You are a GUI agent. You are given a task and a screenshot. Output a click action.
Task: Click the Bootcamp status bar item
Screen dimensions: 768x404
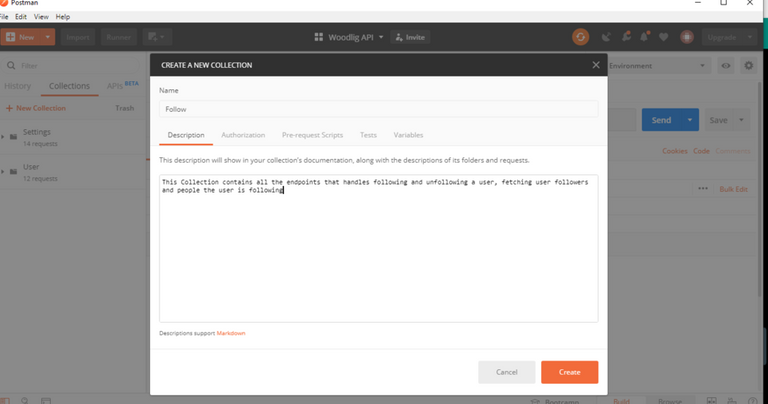pyautogui.click(x=555, y=401)
